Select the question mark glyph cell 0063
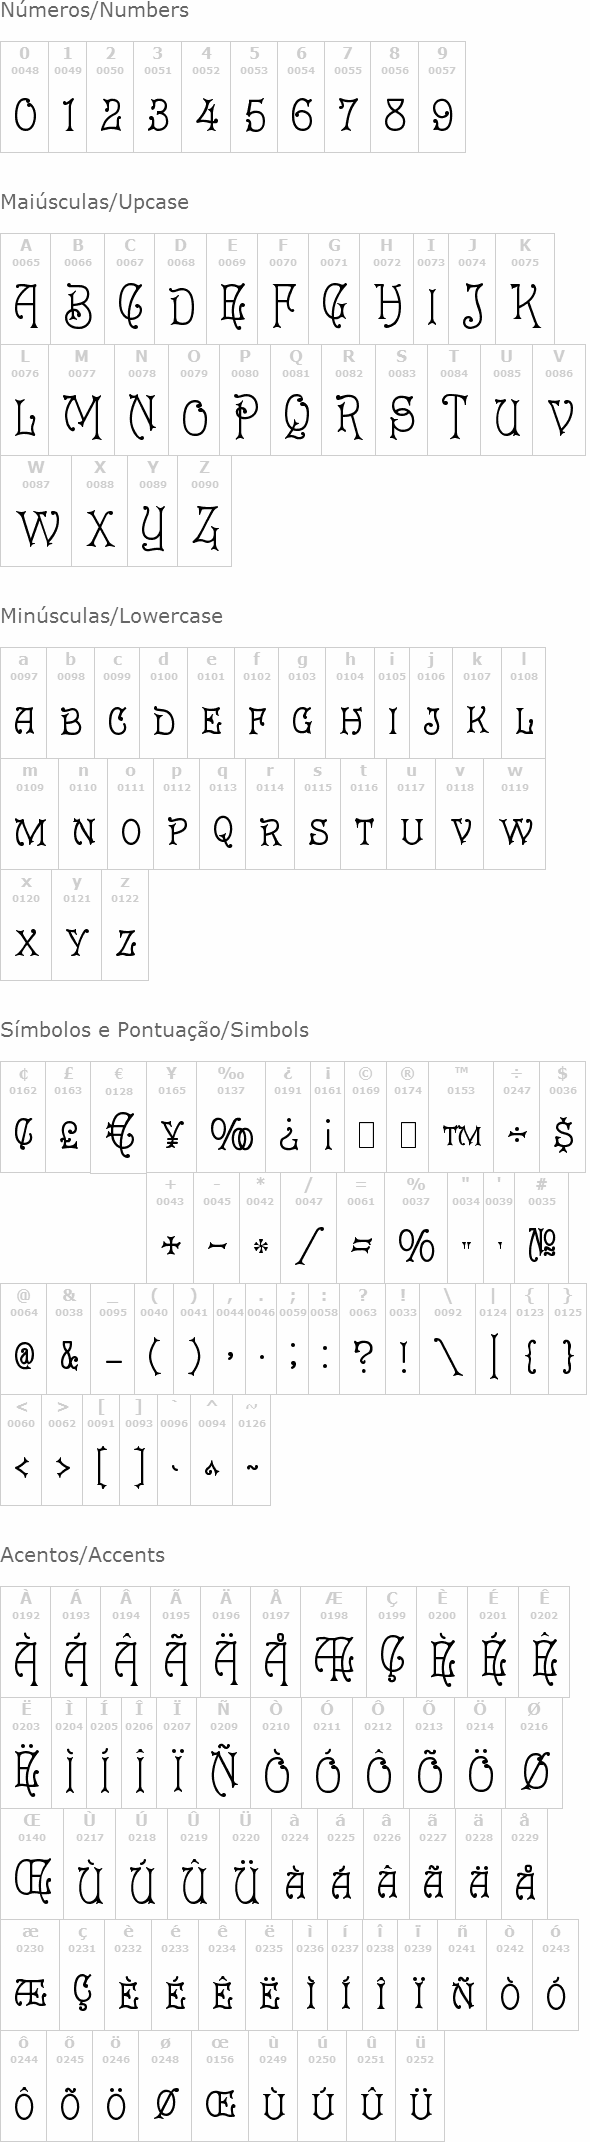The height and width of the screenshot is (2142, 590). 363,1339
